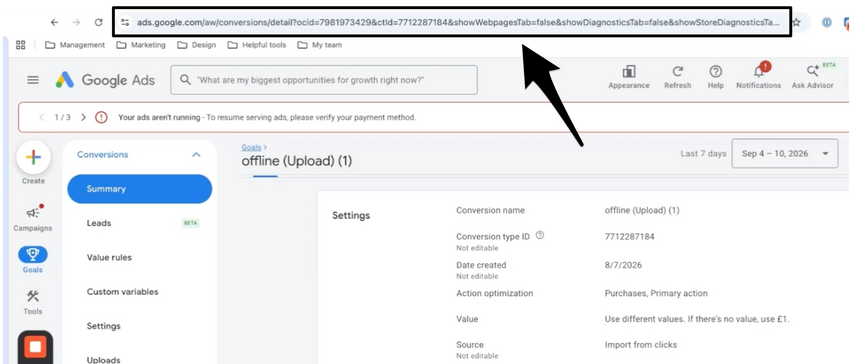This screenshot has width=850, height=364.
Task: Open Goals in the left rail
Action: 33,260
